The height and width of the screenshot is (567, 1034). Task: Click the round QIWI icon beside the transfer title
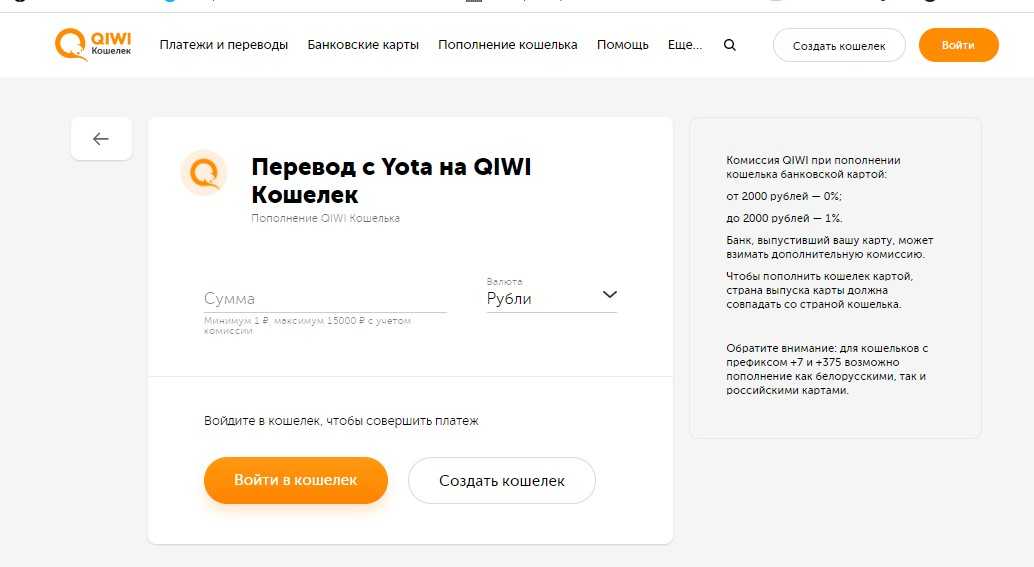click(204, 172)
